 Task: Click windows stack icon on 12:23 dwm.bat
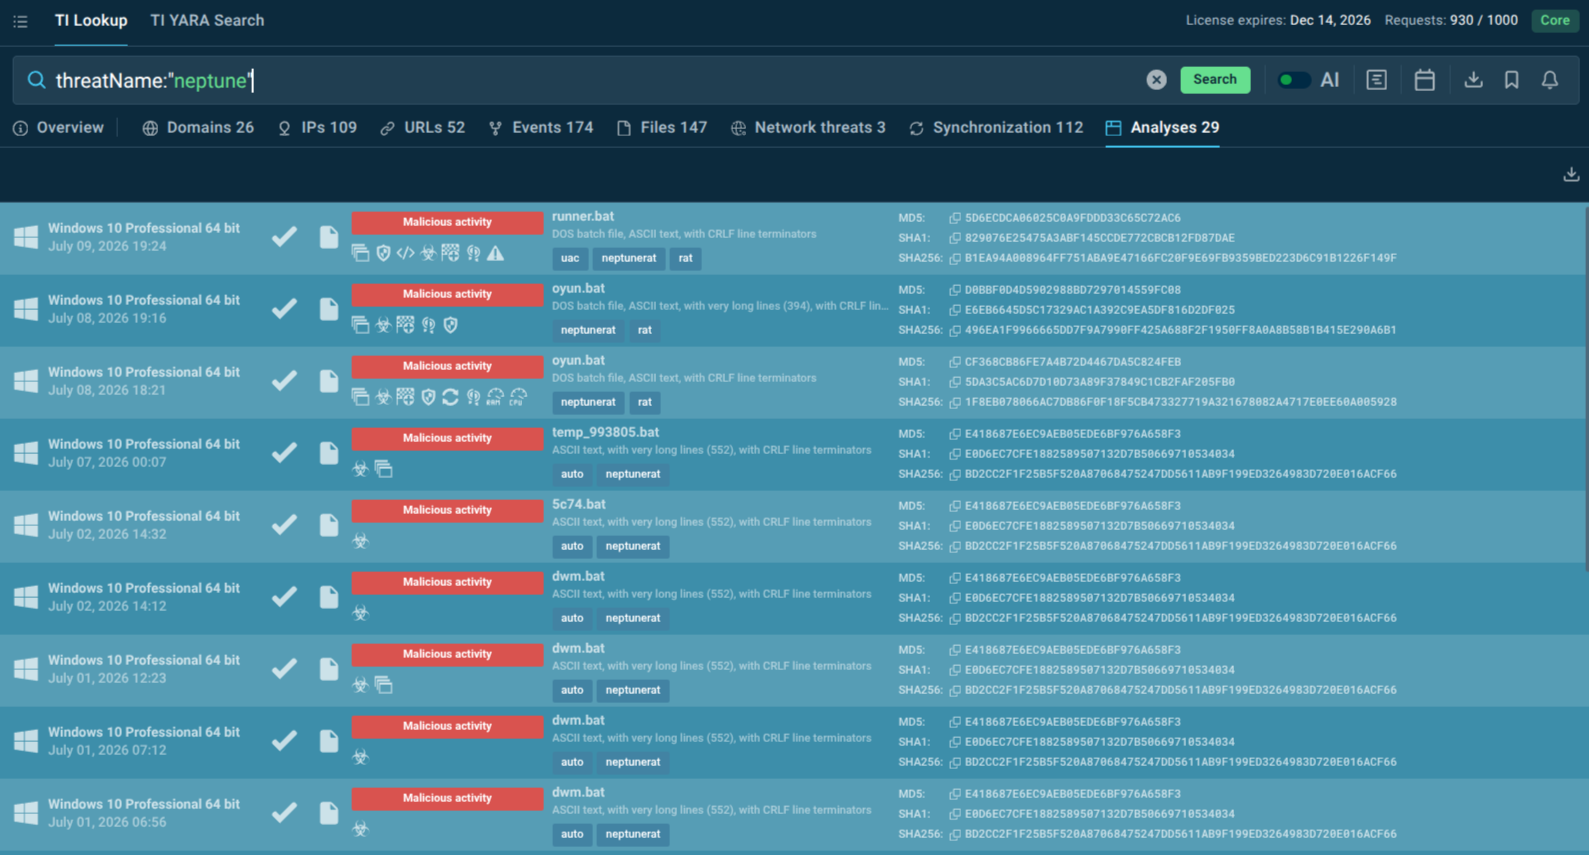pyautogui.click(x=384, y=685)
